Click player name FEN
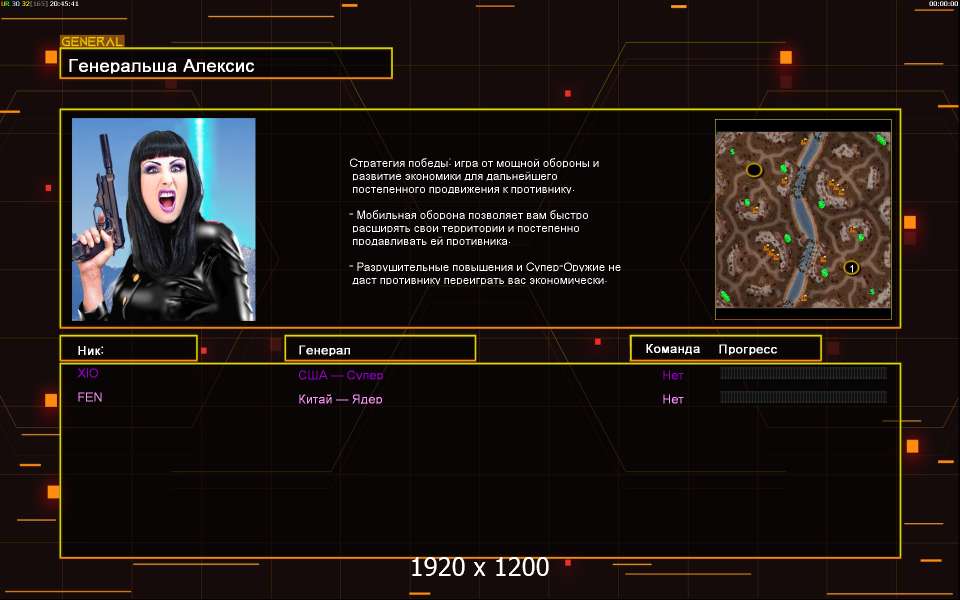This screenshot has height=600, width=960. click(x=90, y=397)
